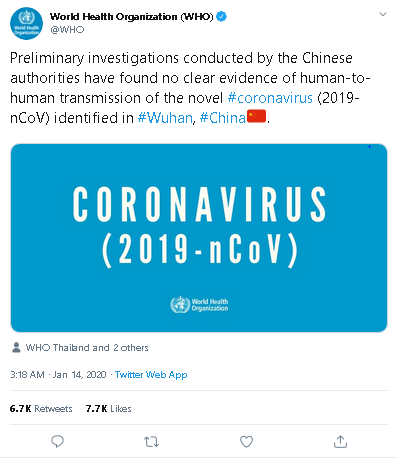Open the Coronavirus 2019-nCoV image
The height and width of the screenshot is (460, 398).
point(199,238)
